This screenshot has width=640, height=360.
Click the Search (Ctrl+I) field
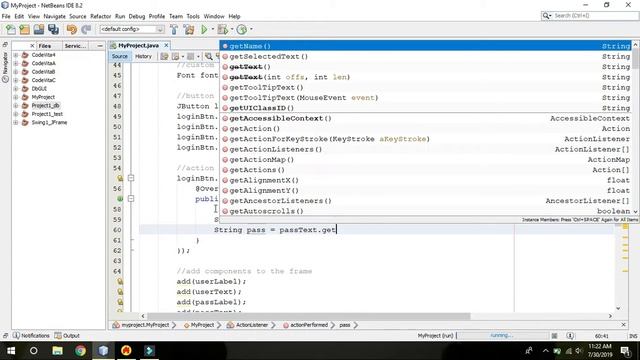point(595,16)
